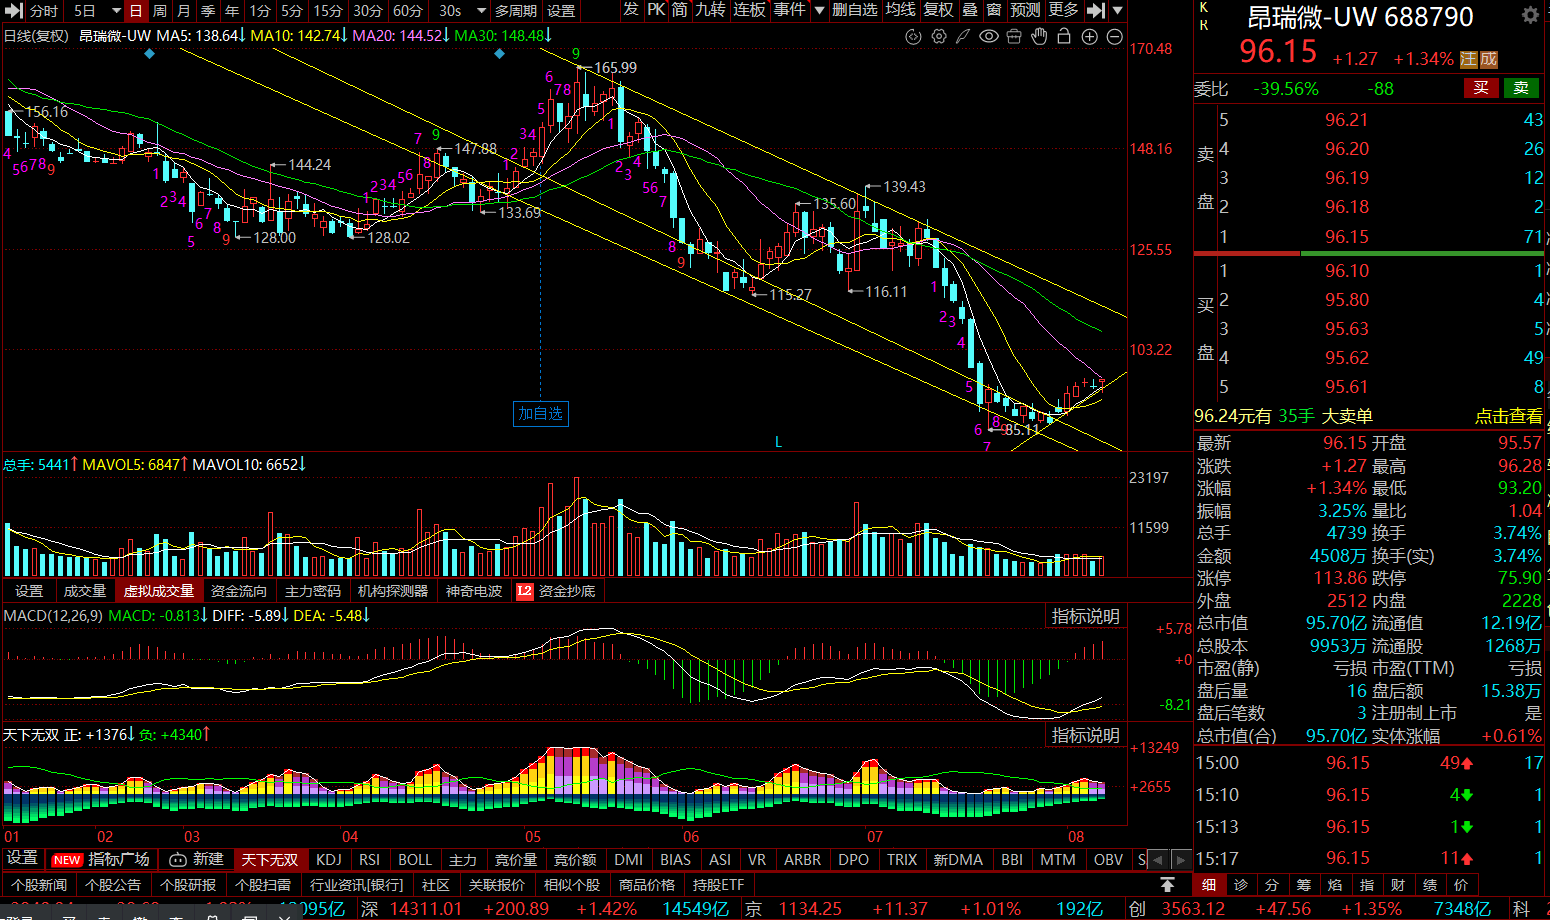The height and width of the screenshot is (920, 1550).
Task: Expand the 5日 period dropdown arrow
Action: pyautogui.click(x=115, y=10)
